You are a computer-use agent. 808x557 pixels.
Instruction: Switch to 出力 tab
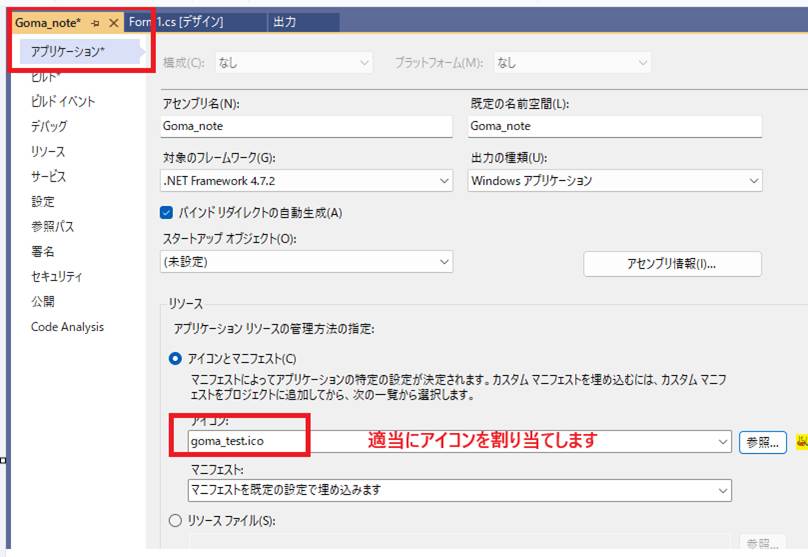(285, 22)
